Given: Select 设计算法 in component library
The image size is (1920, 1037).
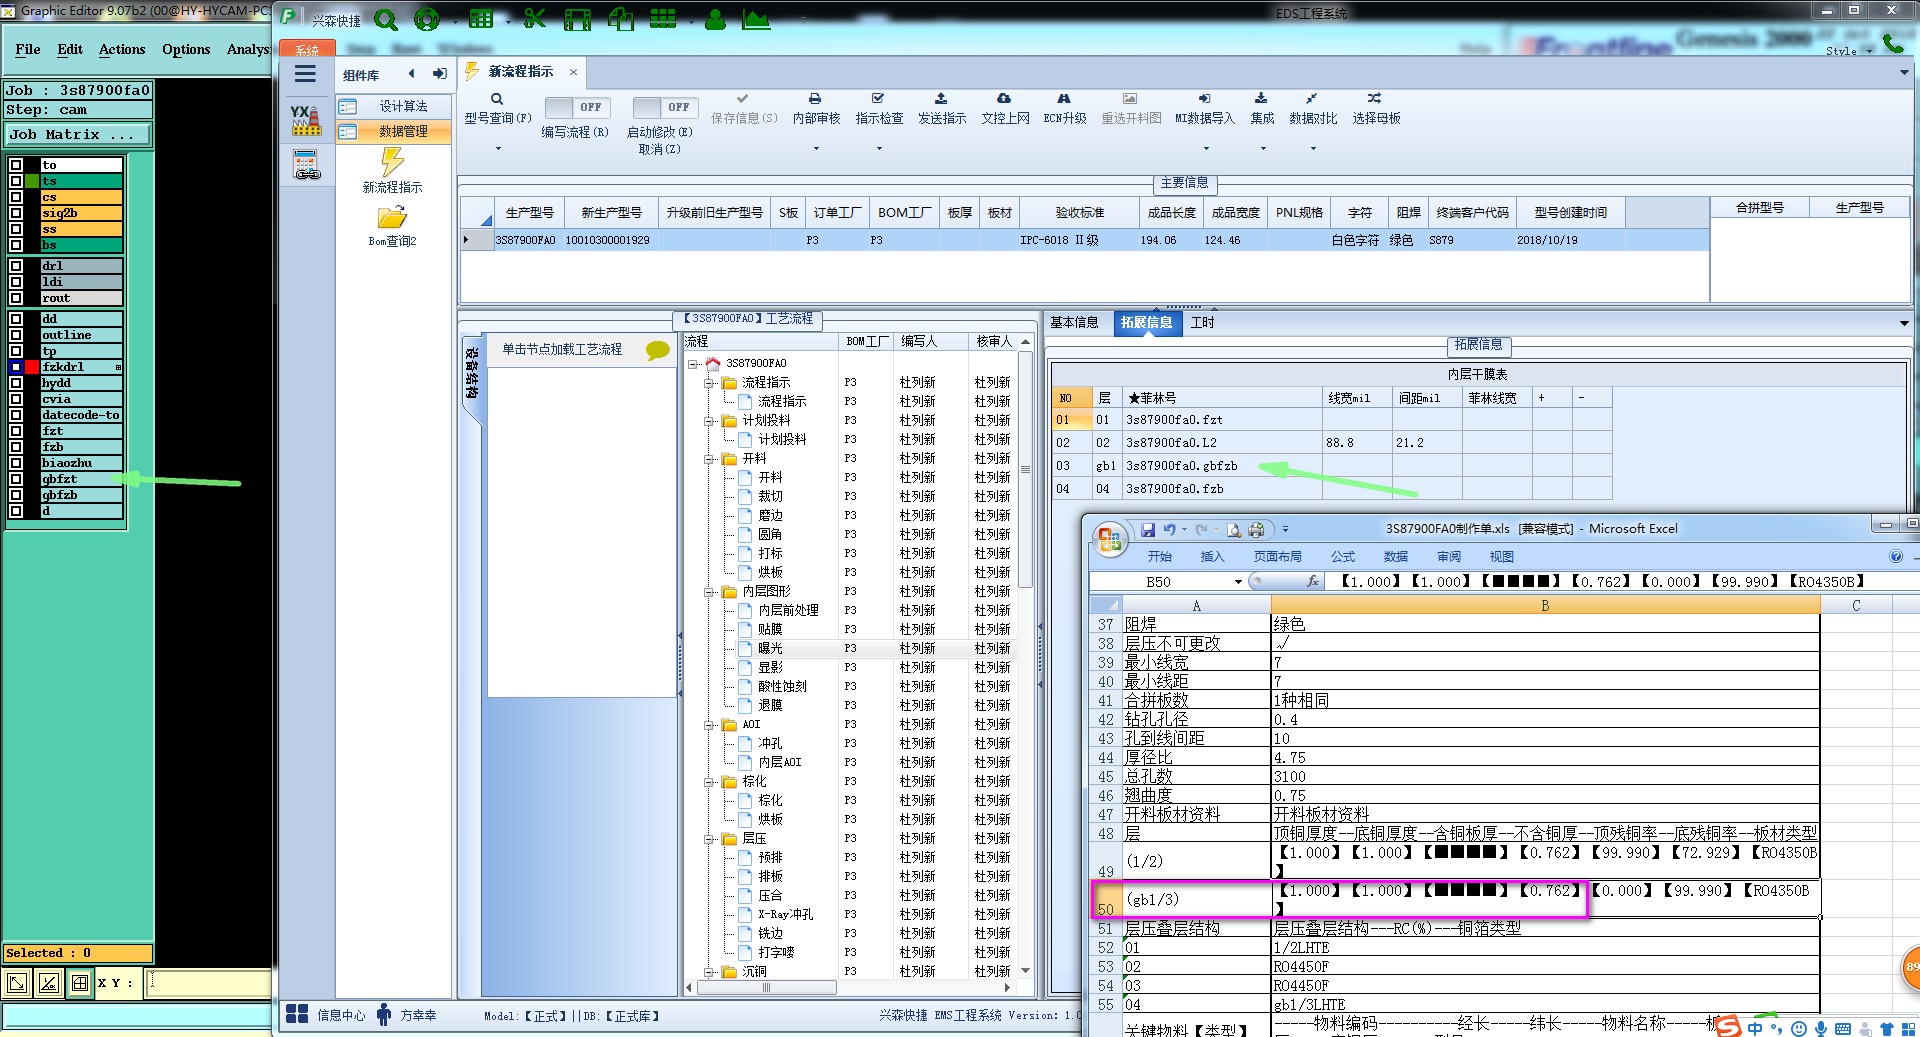Looking at the screenshot, I should [x=393, y=106].
